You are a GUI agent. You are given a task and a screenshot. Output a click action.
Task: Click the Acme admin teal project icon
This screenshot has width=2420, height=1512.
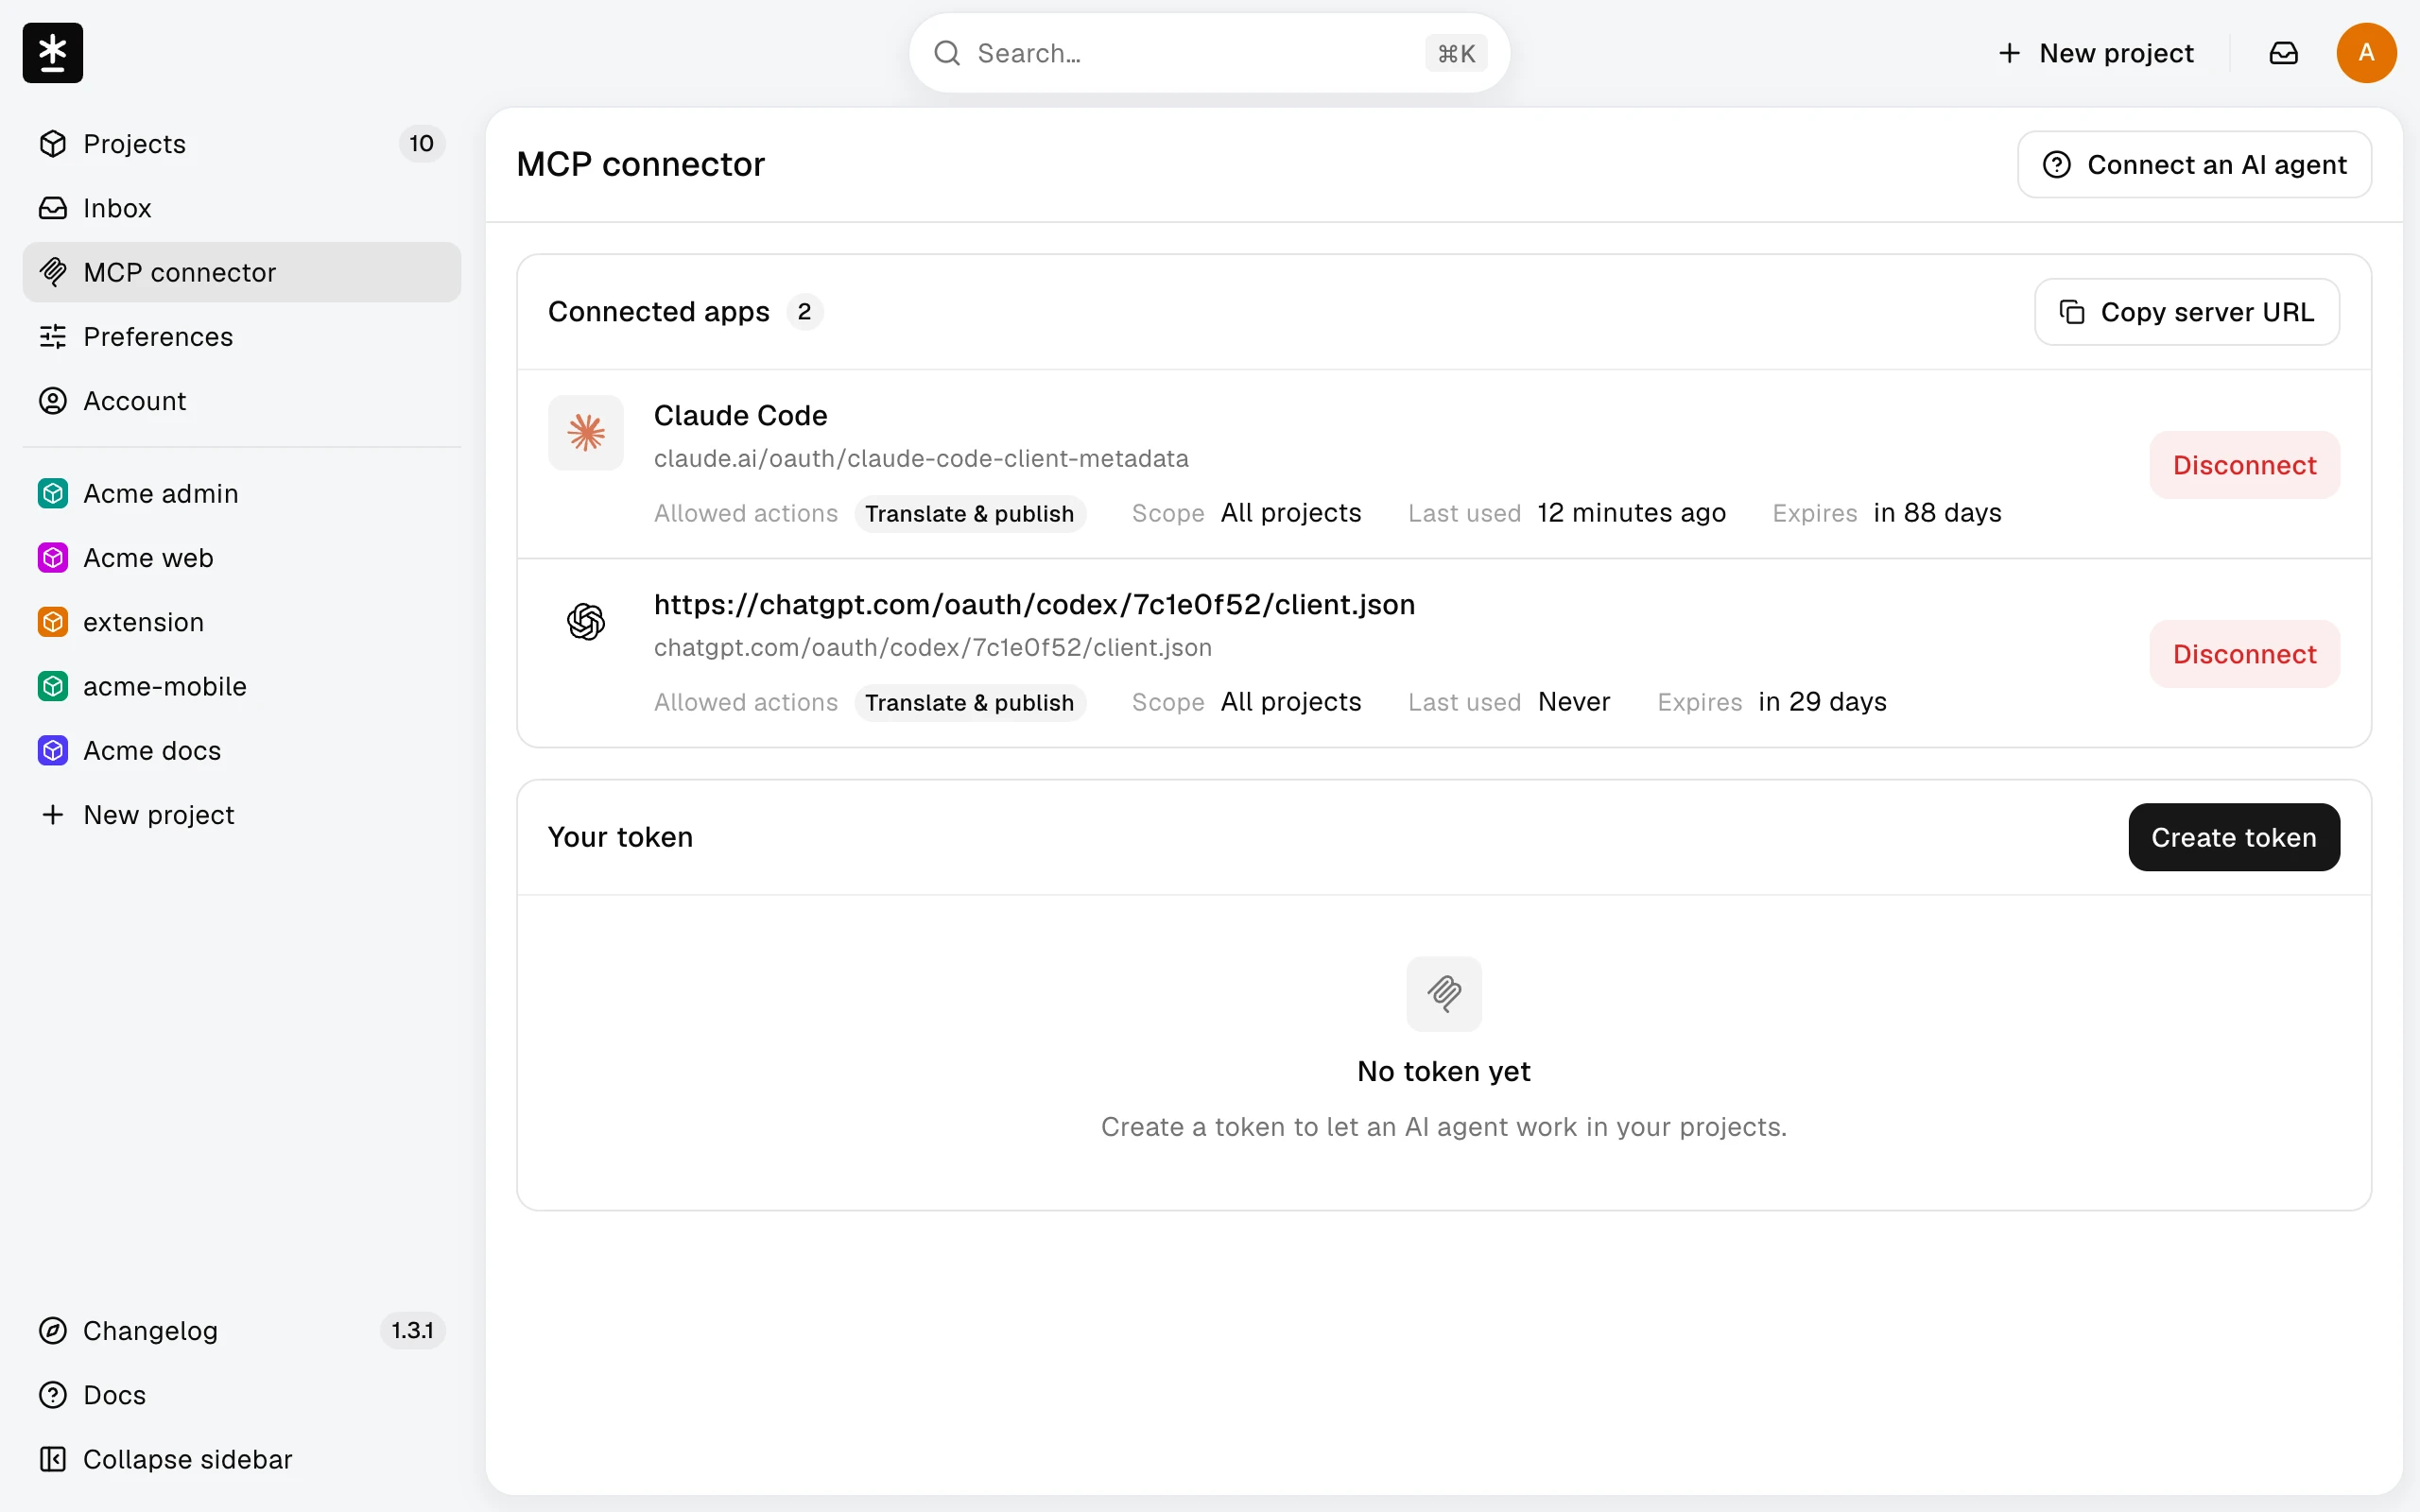tap(53, 494)
